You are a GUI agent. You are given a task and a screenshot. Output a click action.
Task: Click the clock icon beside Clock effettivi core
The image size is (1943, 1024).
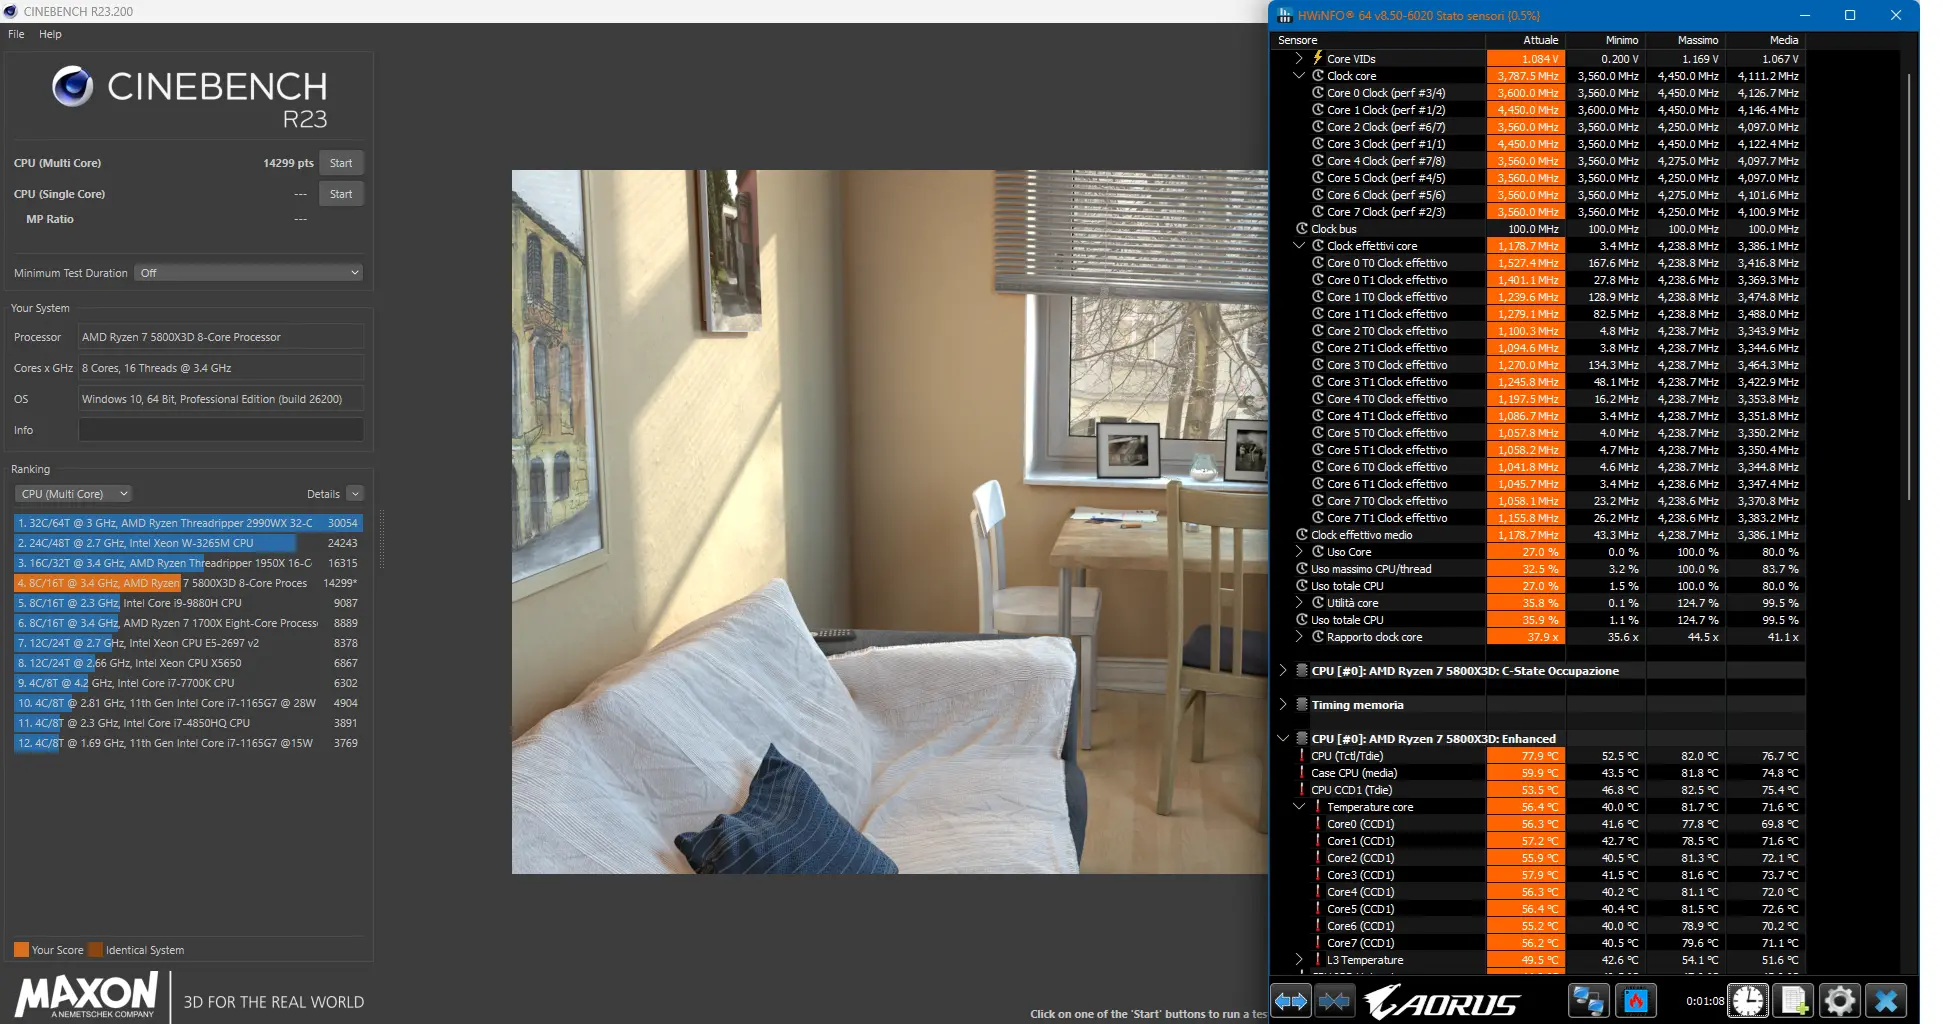click(1318, 245)
